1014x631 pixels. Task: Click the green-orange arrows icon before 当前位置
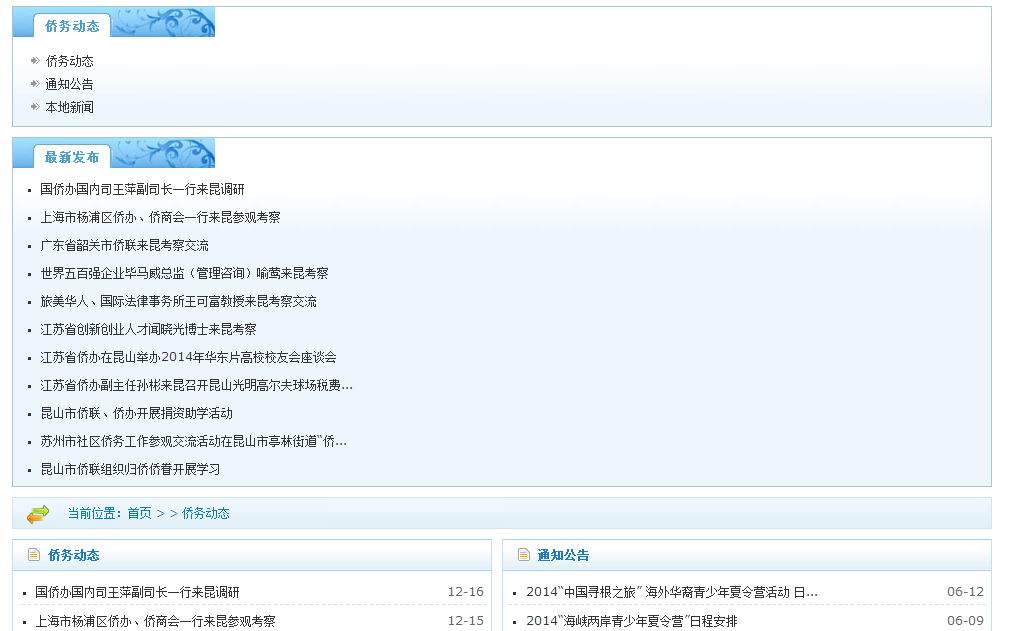38,514
